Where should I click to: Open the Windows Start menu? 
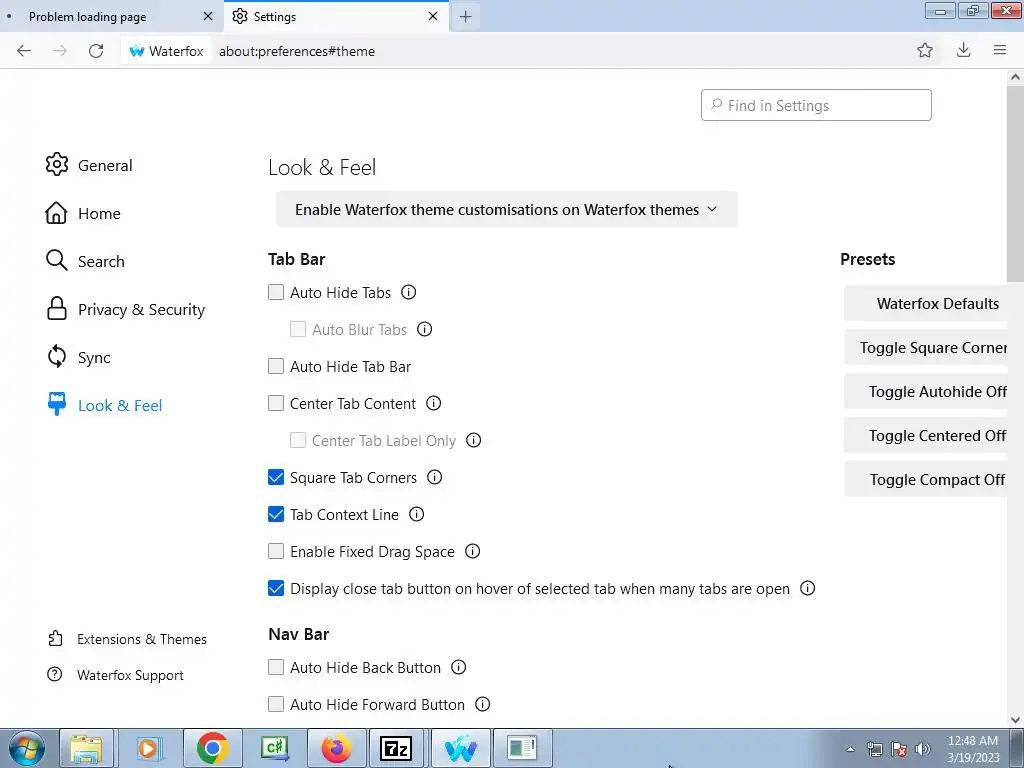tap(27, 748)
